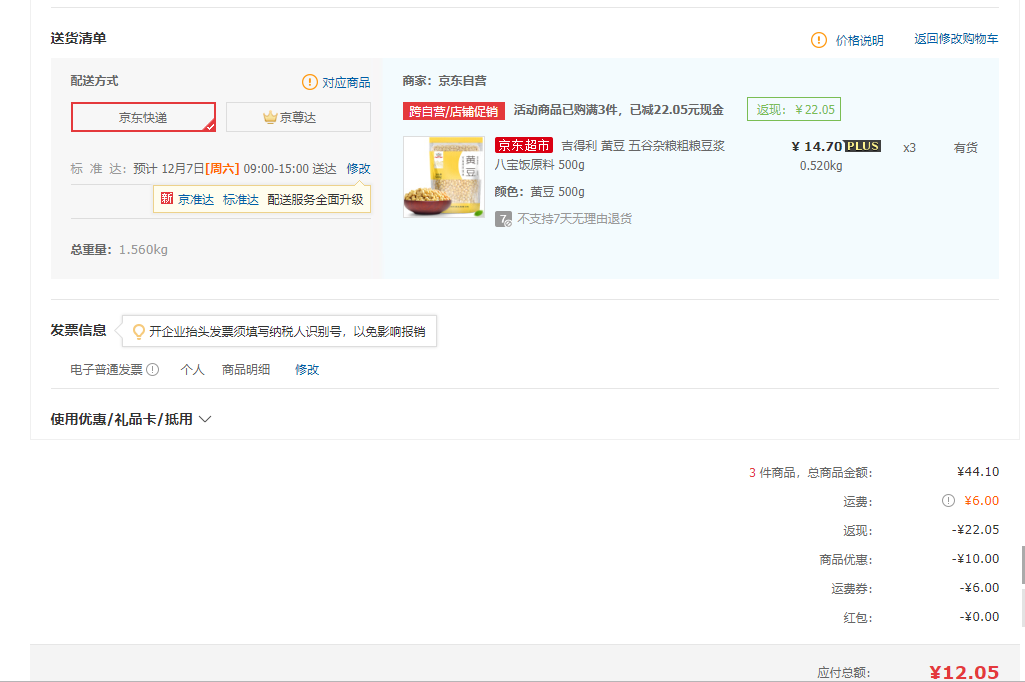Image resolution: width=1025 pixels, height=682 pixels.
Task: Click the lightbulb tip icon in invoice info
Action: pyautogui.click(x=139, y=332)
